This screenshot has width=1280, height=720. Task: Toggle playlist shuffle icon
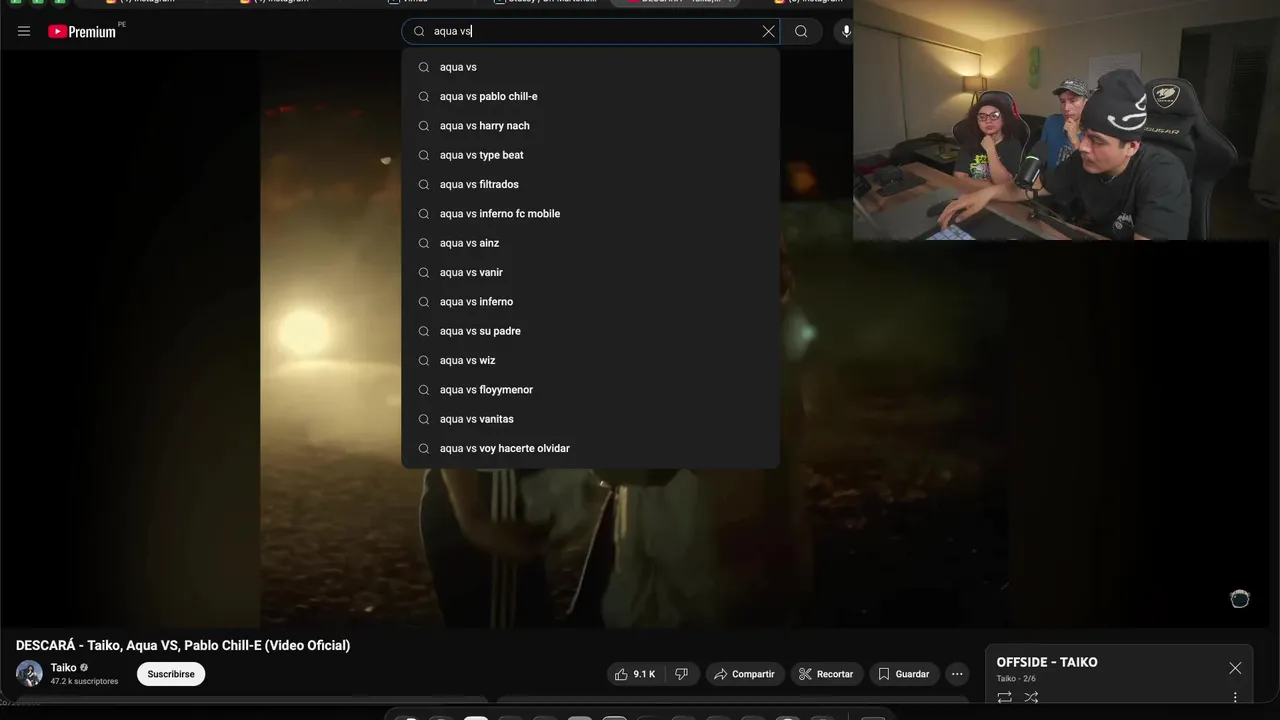click(x=1031, y=697)
